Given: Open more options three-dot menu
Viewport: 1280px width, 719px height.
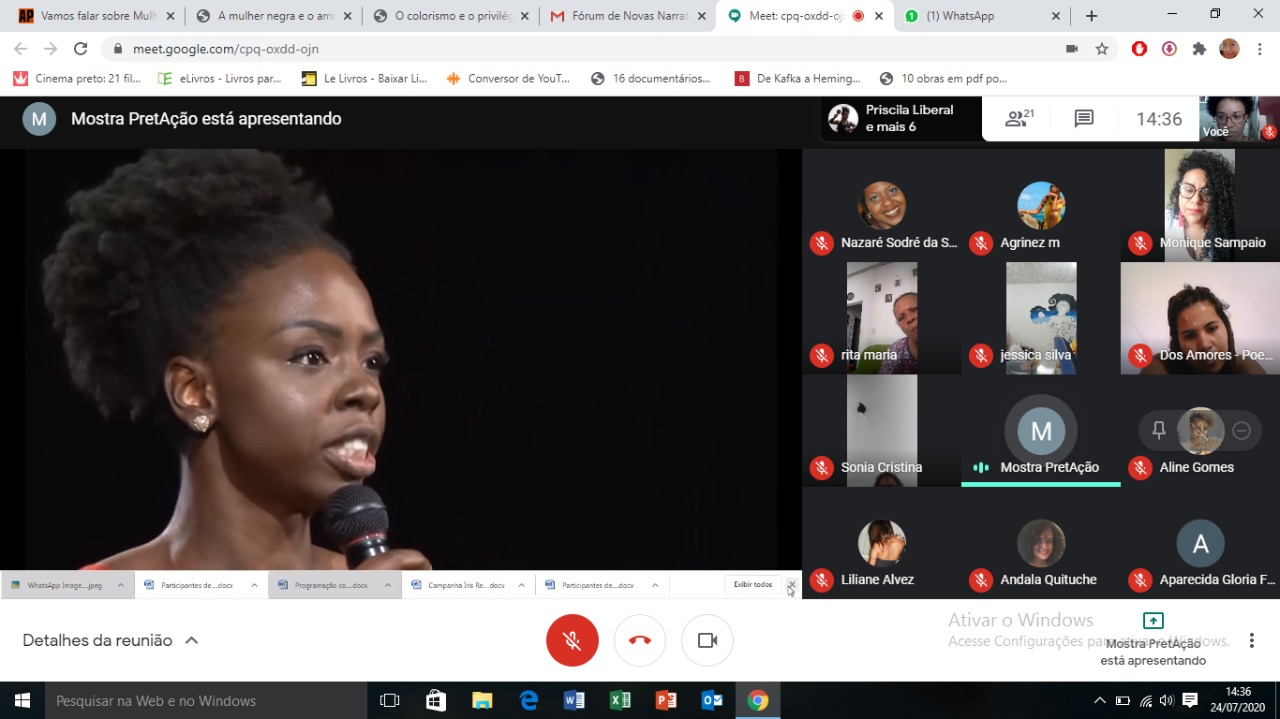Looking at the screenshot, I should click(1251, 640).
